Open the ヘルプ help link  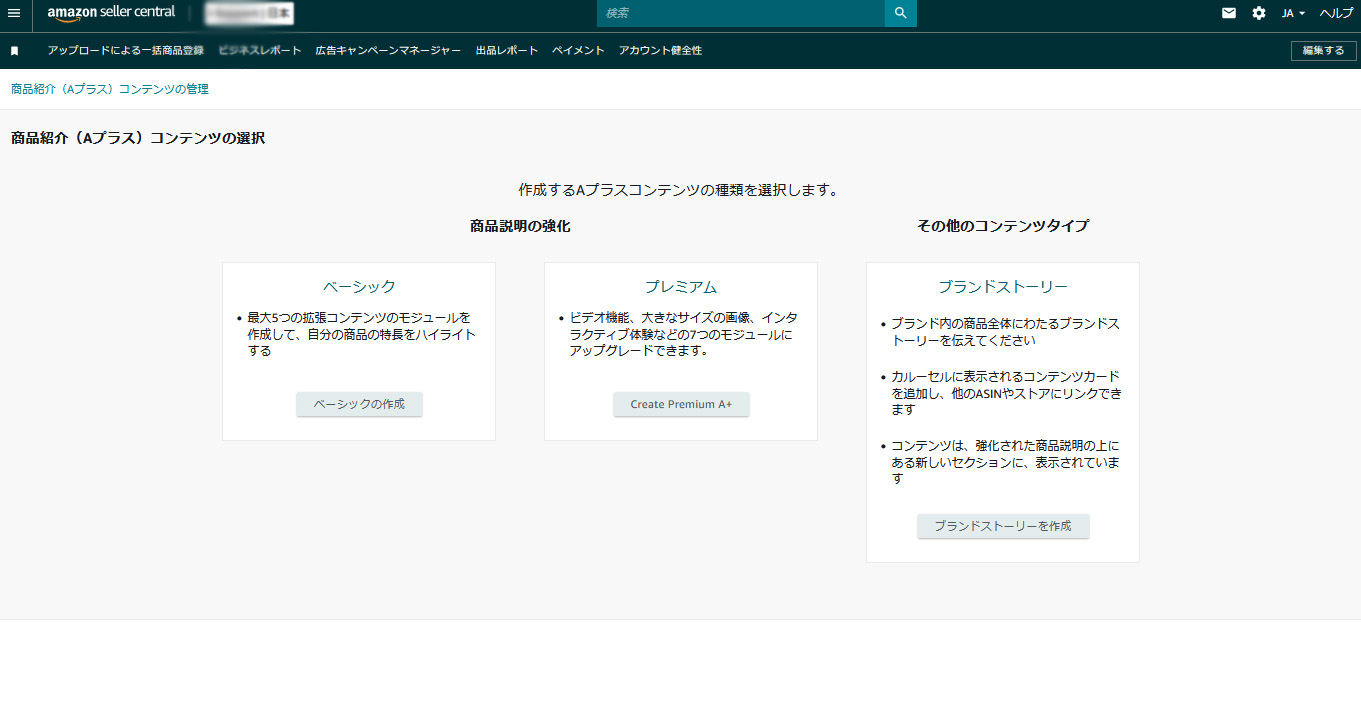point(1337,13)
